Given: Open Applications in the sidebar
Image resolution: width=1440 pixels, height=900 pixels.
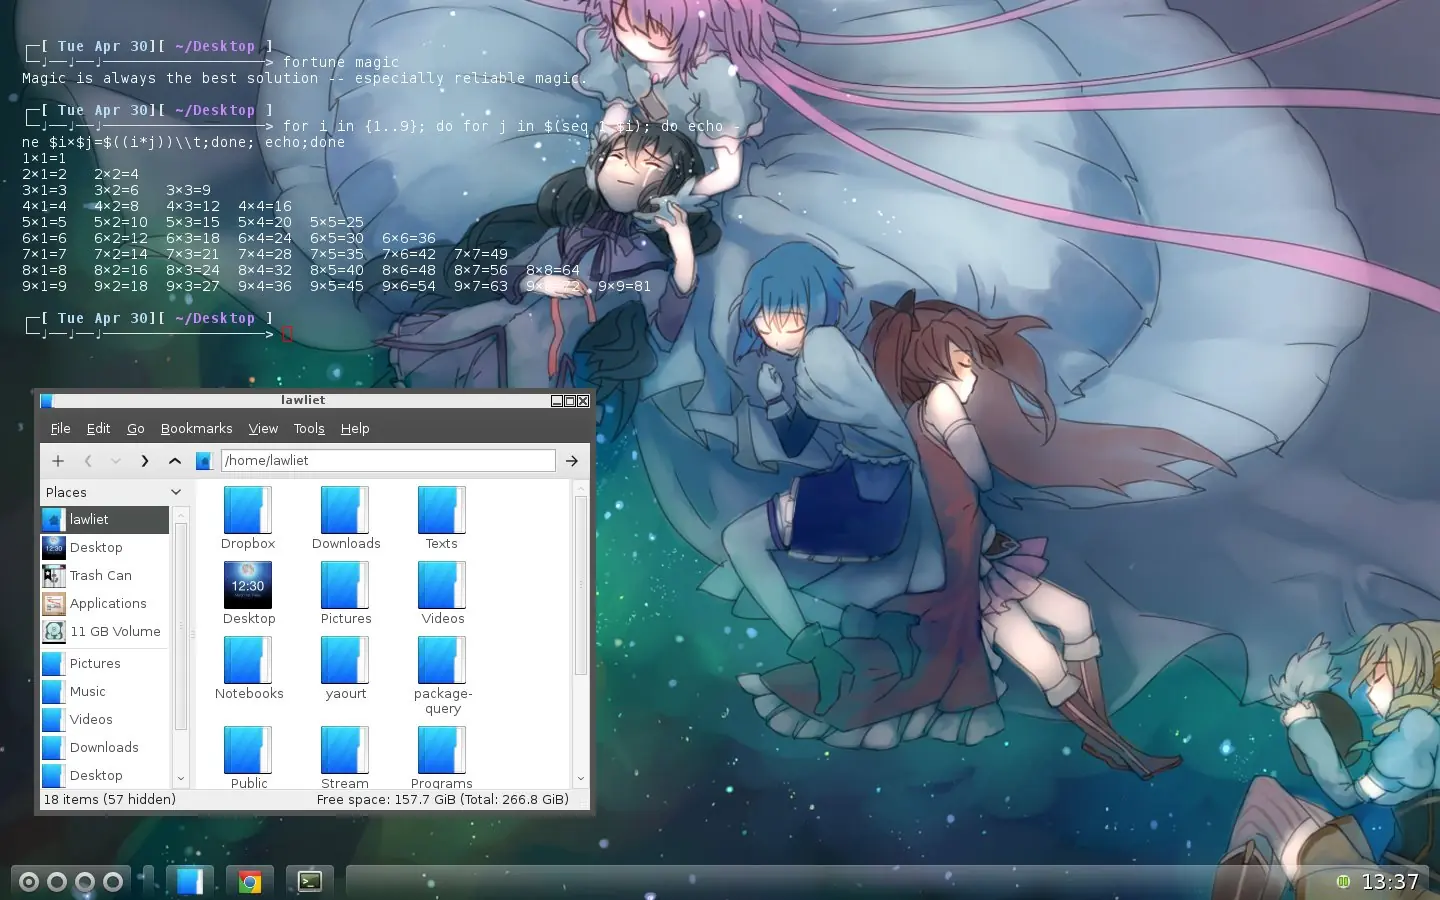Looking at the screenshot, I should click(108, 603).
